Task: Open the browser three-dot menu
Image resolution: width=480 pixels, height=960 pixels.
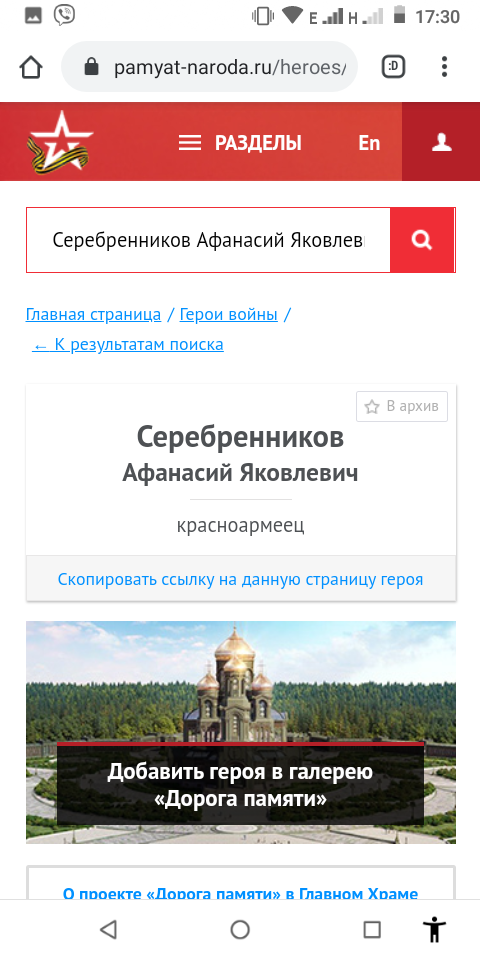Action: [x=444, y=67]
